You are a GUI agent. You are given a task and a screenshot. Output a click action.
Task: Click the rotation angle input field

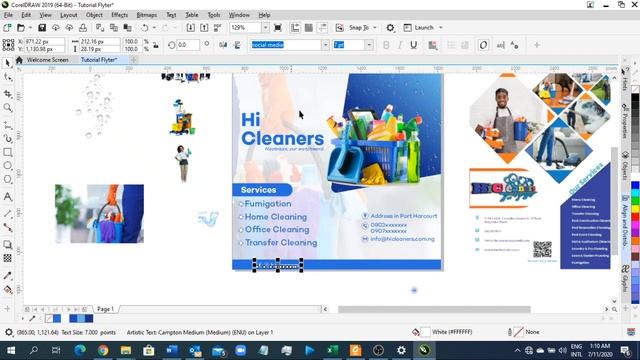point(188,45)
